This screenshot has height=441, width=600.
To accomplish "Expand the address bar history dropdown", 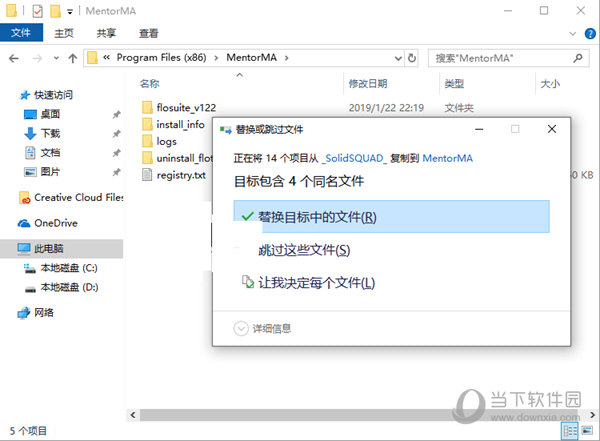I will [x=398, y=58].
